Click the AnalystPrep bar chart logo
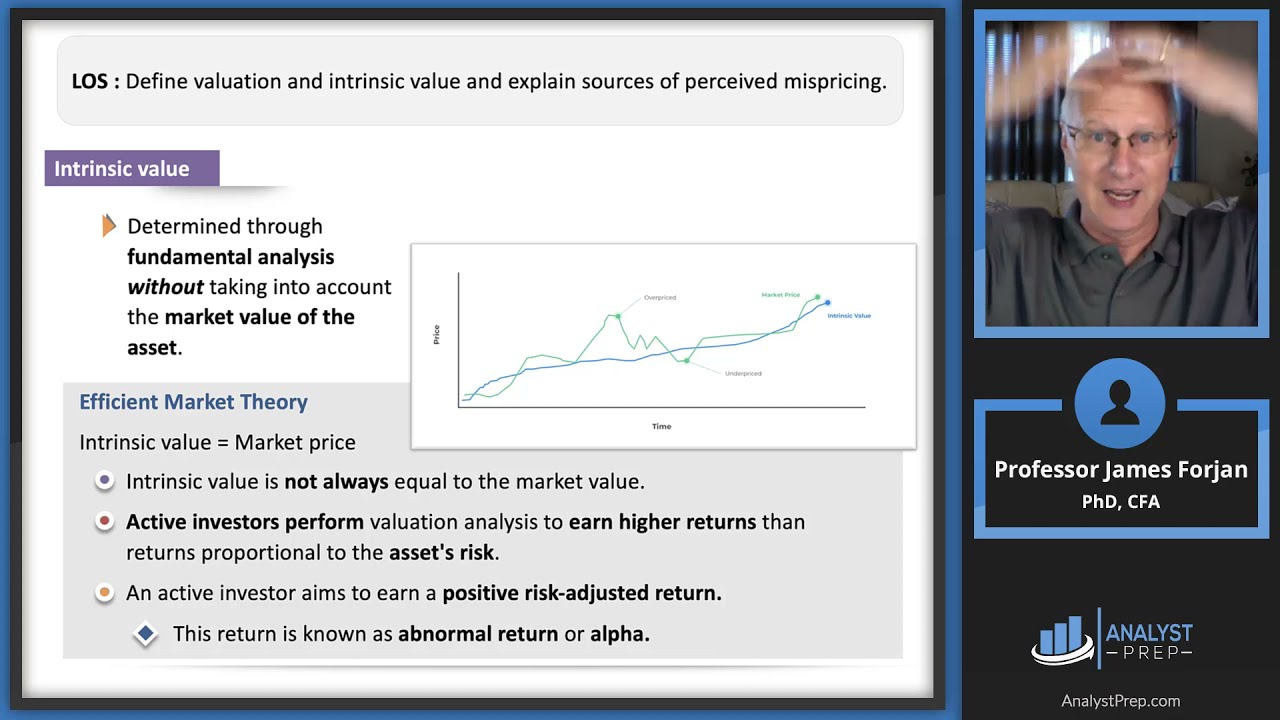 coord(1063,639)
